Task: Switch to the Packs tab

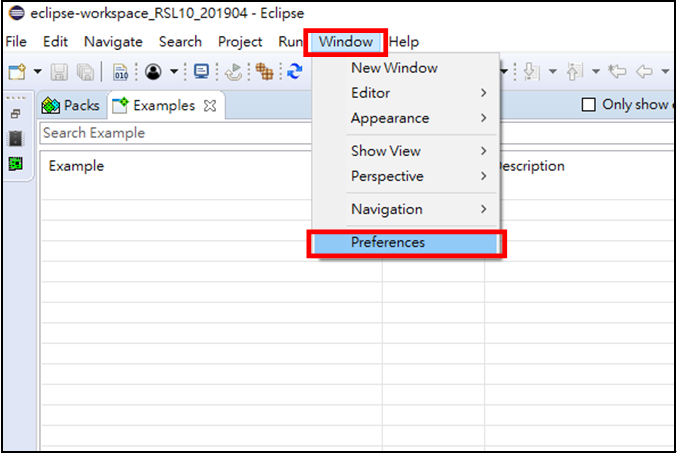Action: [x=72, y=105]
